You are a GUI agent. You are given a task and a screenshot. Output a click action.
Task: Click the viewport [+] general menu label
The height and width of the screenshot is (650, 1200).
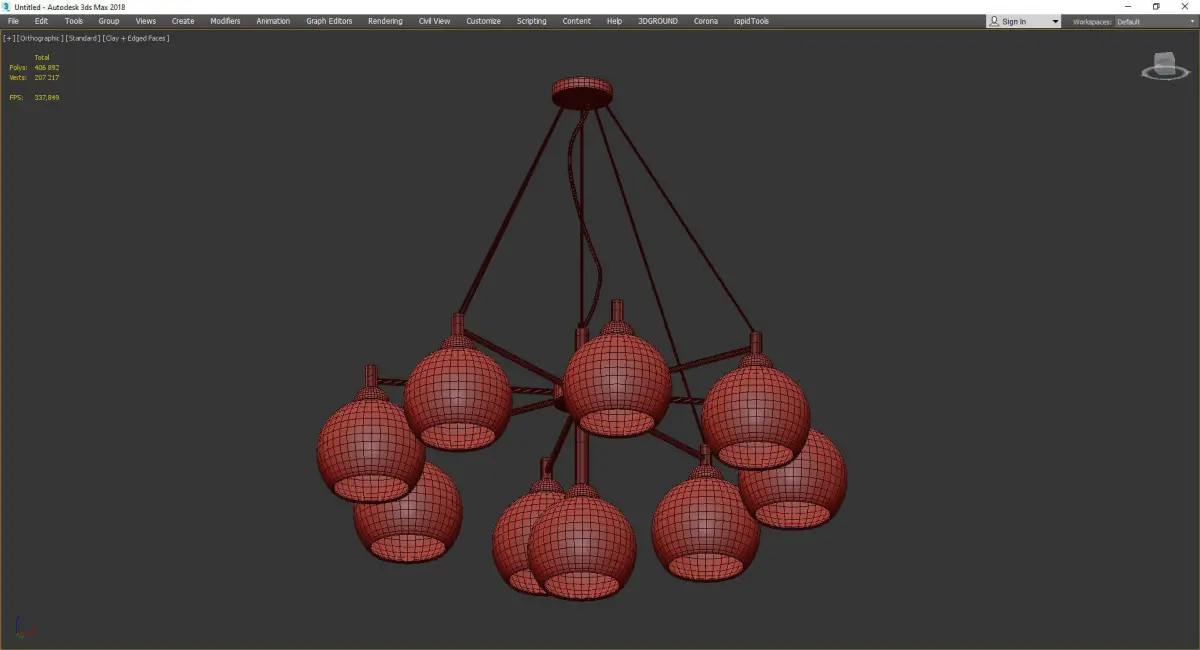9,38
